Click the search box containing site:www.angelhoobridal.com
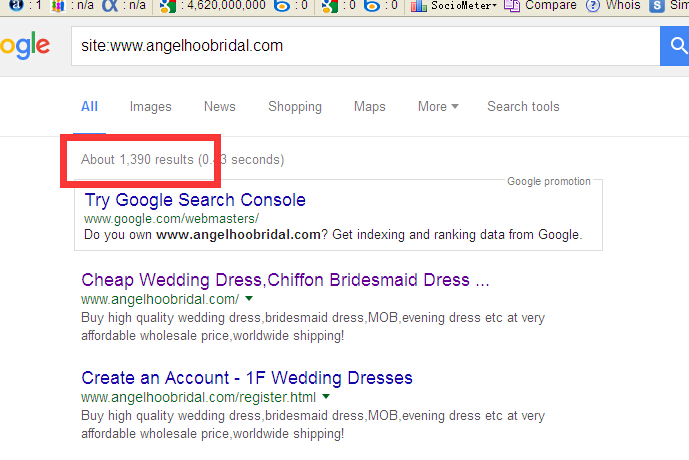 coord(366,46)
